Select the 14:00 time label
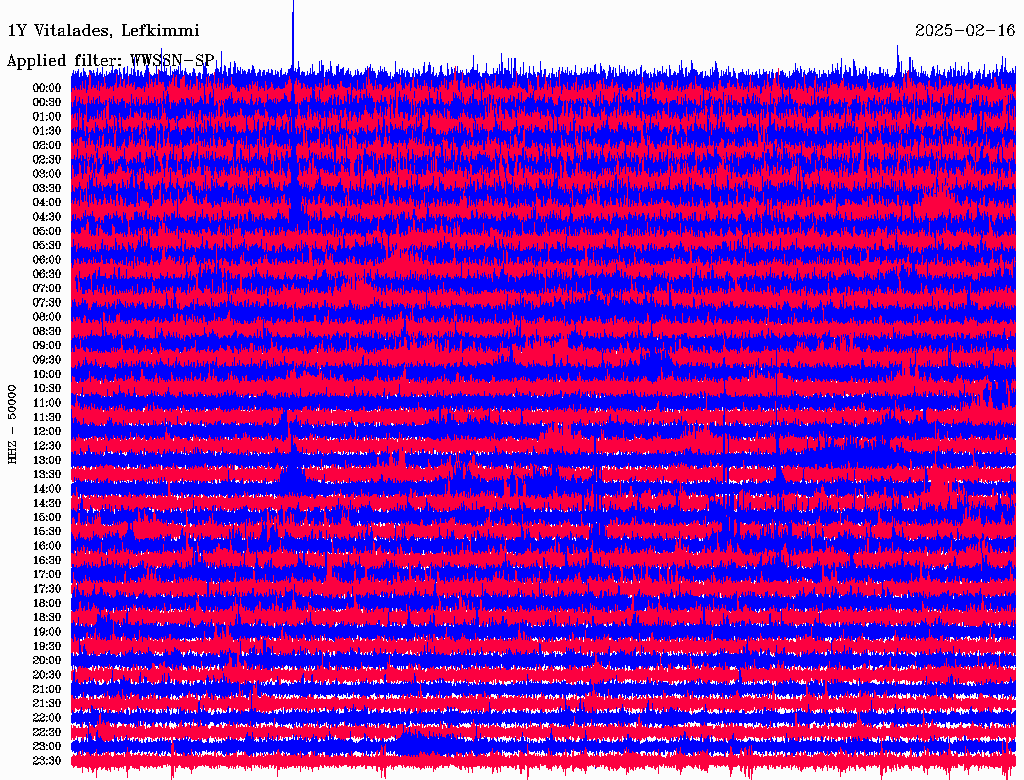Screen dimensions: 1024x780 pyautogui.click(x=47, y=489)
